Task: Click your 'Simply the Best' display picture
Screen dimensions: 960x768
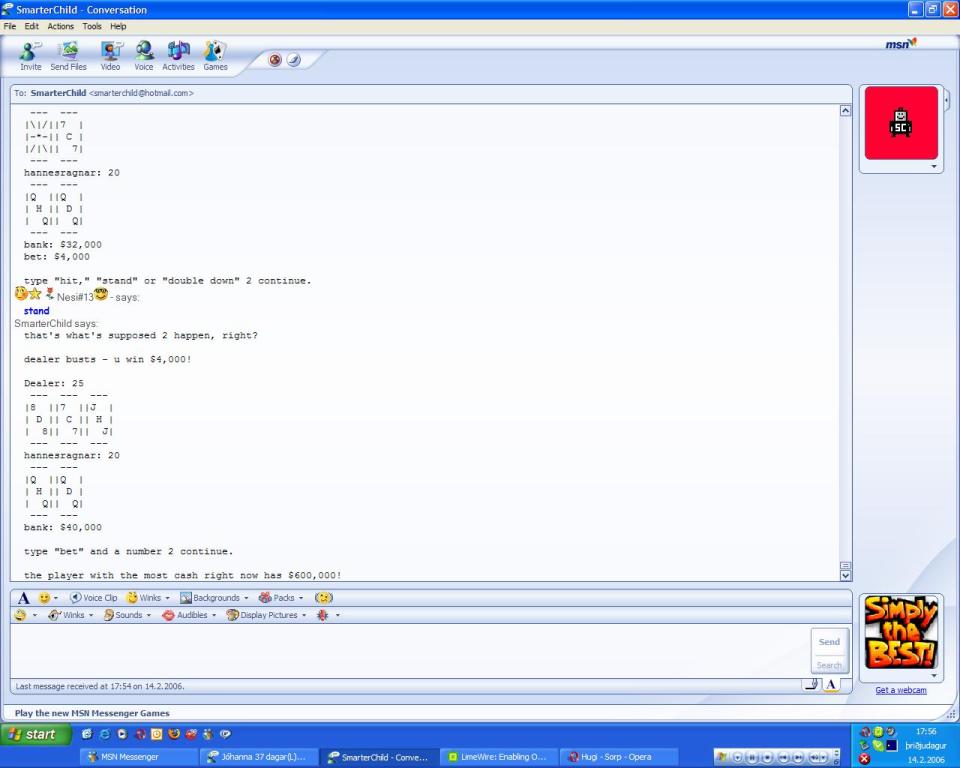Action: point(901,632)
